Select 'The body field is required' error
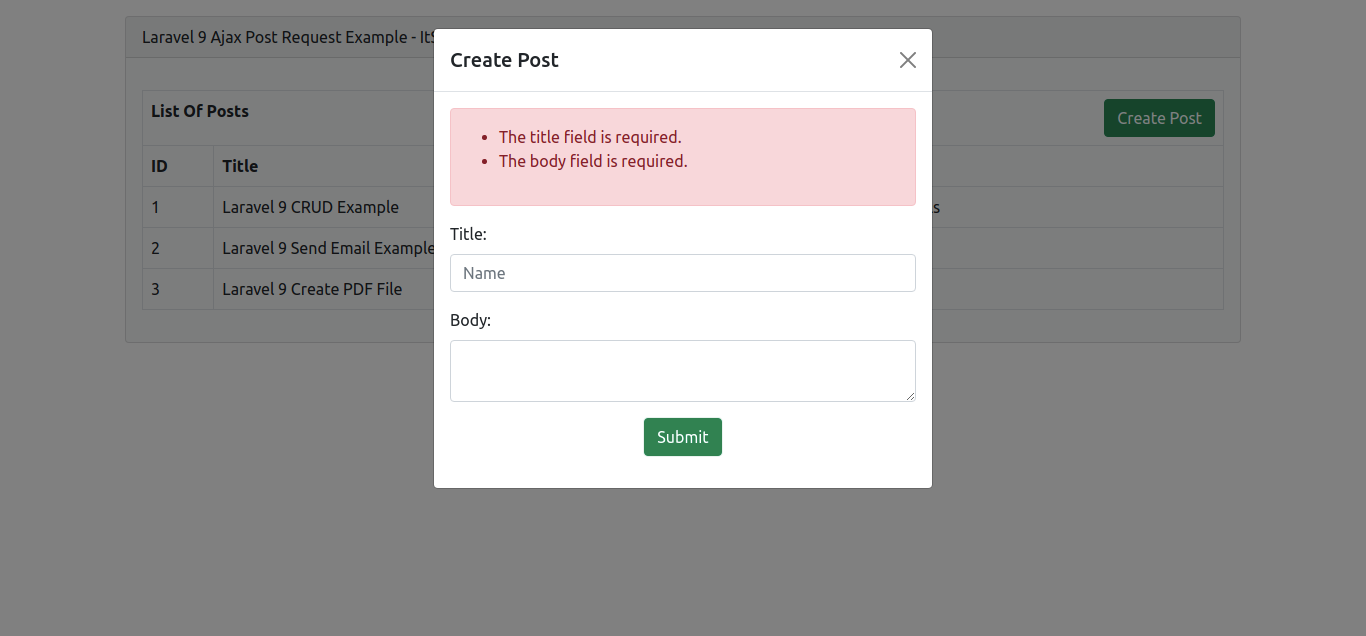Image resolution: width=1366 pixels, height=636 pixels. [592, 161]
